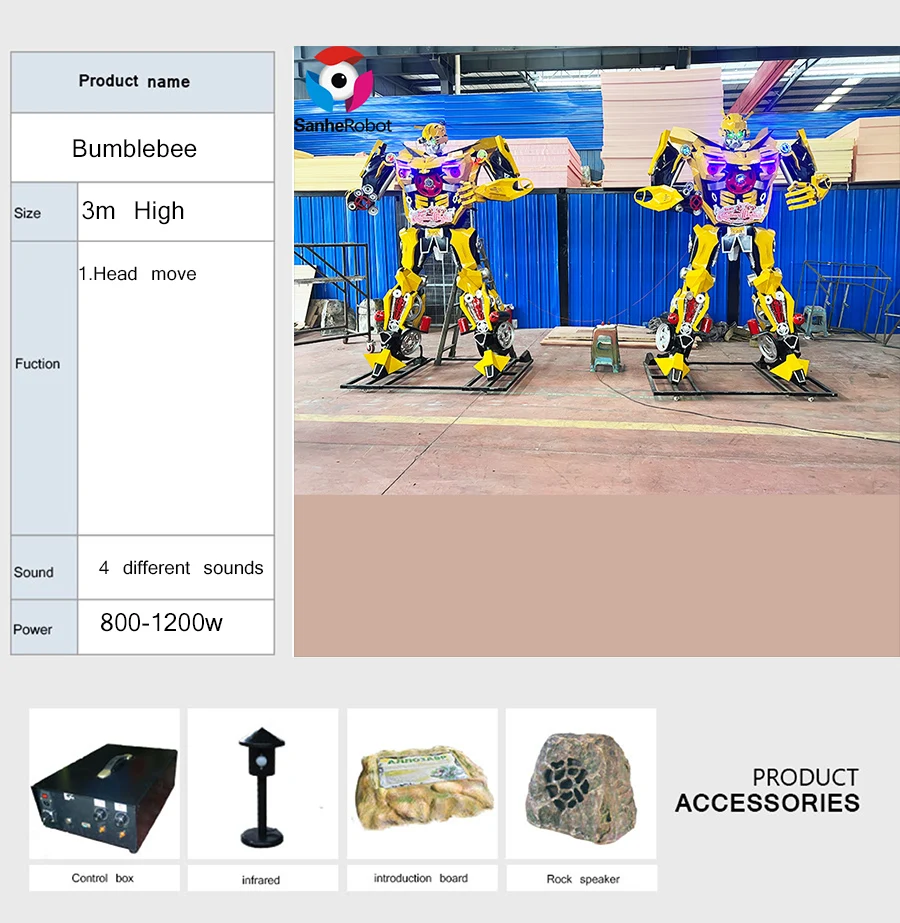Click the 'Product name' header cell
Image resolution: width=900 pixels, height=923 pixels.
(x=142, y=82)
